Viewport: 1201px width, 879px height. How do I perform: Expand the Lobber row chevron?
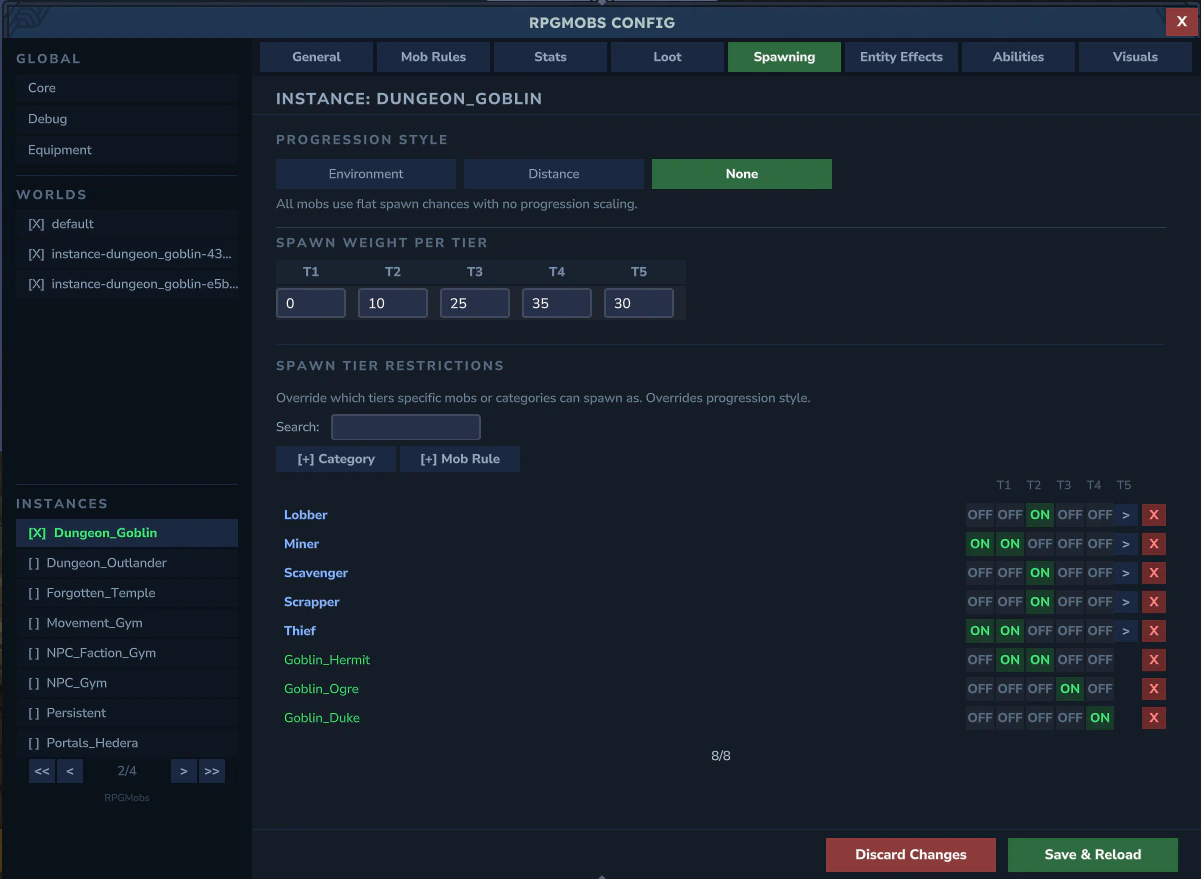1126,514
